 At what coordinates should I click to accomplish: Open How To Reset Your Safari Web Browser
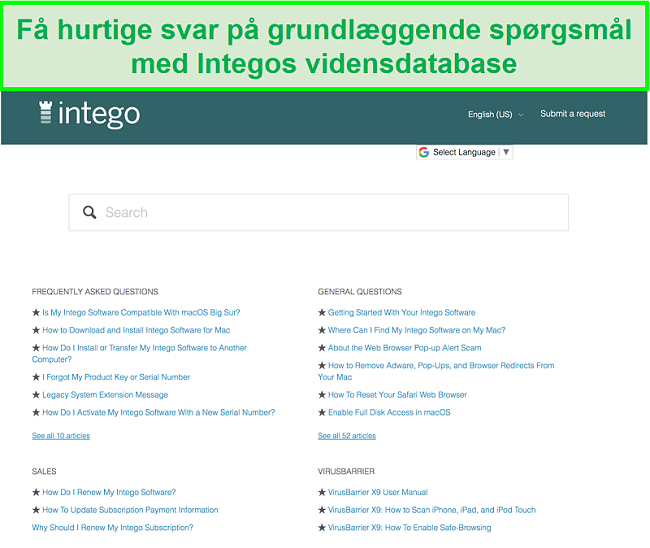[397, 395]
